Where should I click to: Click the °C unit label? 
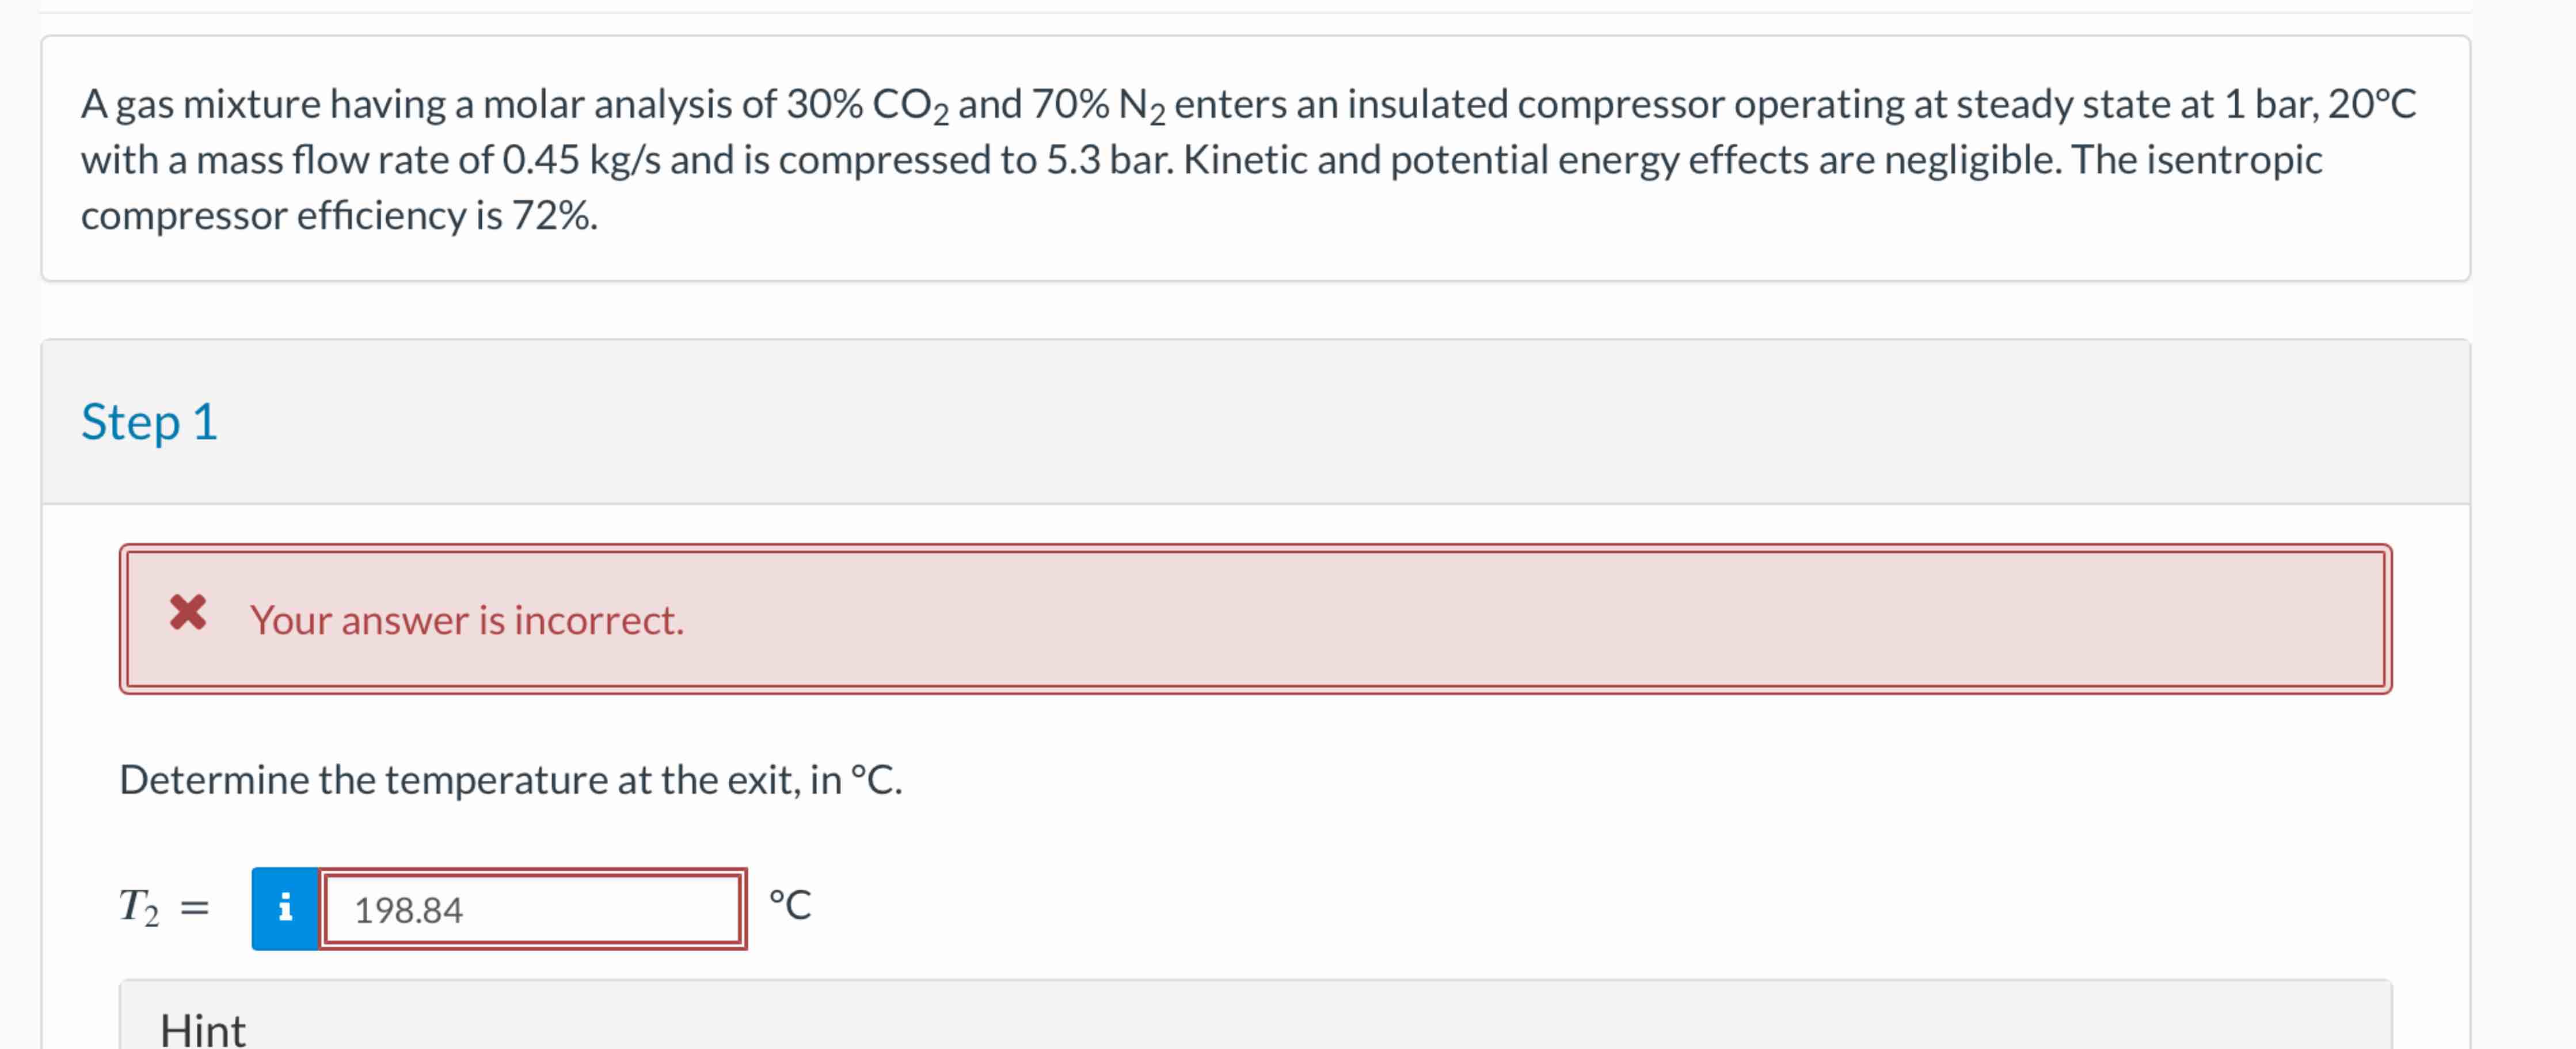[x=789, y=907]
